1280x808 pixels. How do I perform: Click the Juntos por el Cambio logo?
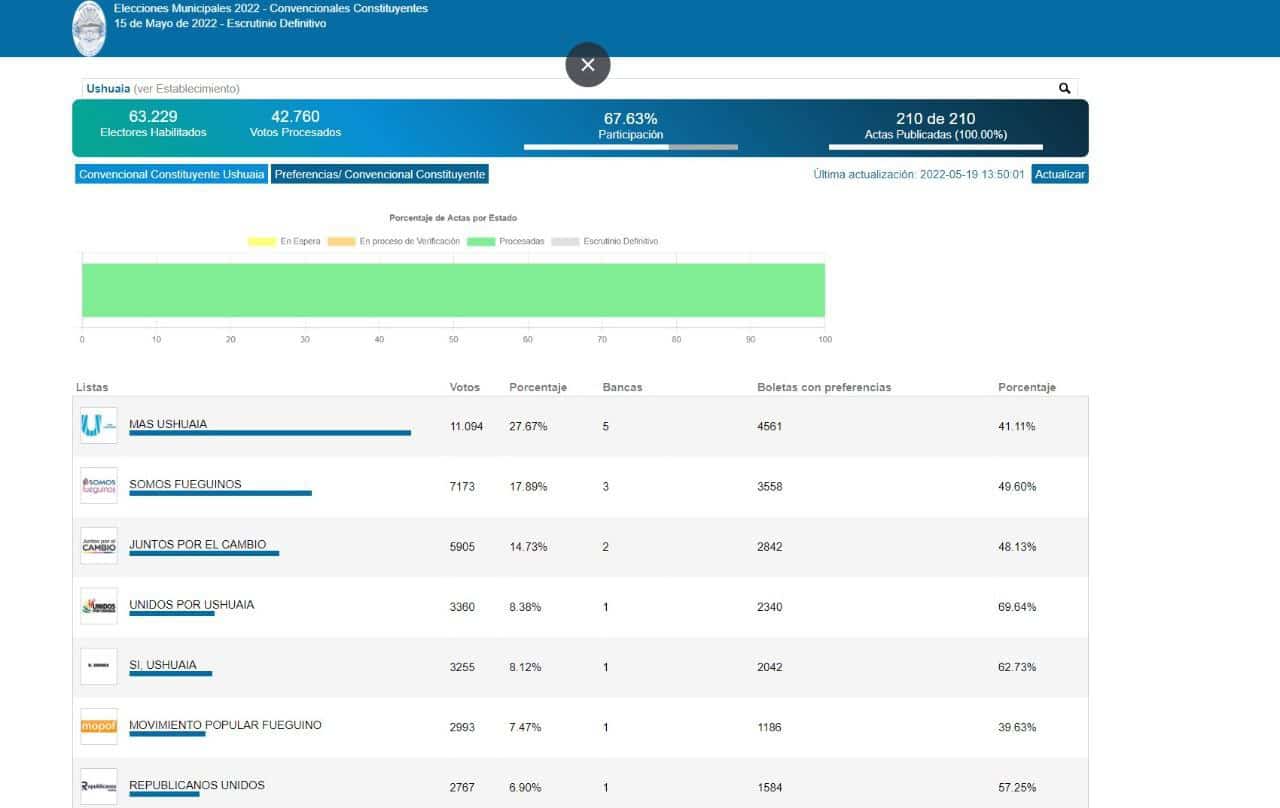click(99, 546)
